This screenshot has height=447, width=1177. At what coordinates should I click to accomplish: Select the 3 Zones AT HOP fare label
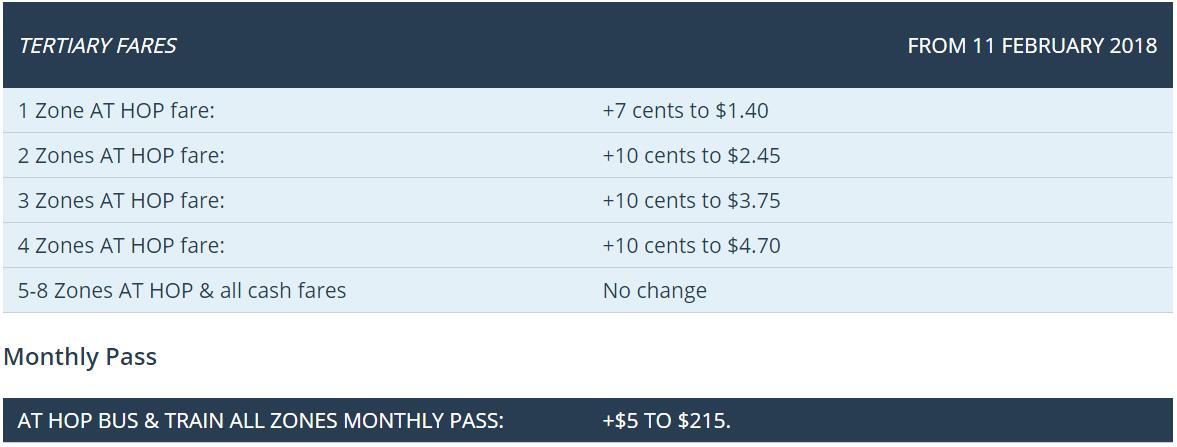(x=121, y=201)
